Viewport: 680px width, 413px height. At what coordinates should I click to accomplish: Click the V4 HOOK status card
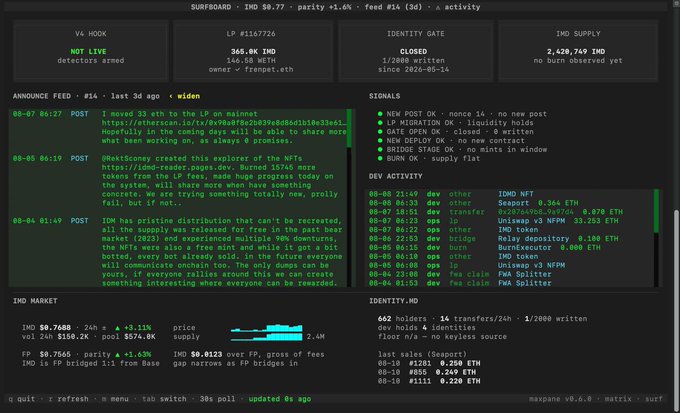[x=91, y=51]
